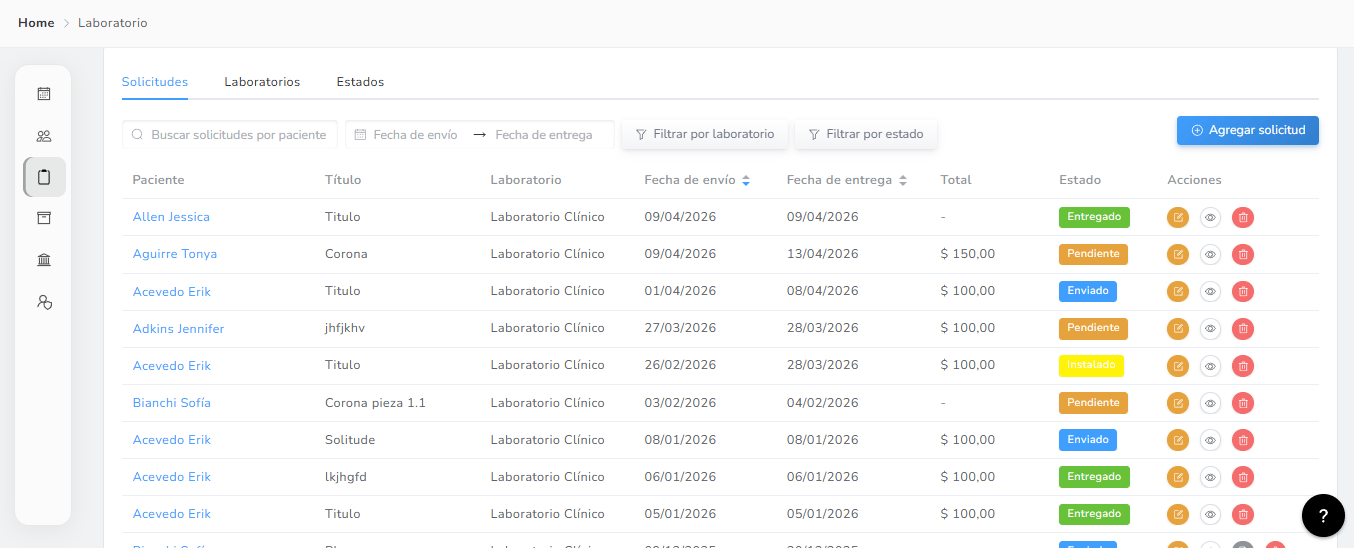This screenshot has width=1354, height=548.
Task: Click the Enviado badge in Solitude row
Action: pyautogui.click(x=1088, y=440)
